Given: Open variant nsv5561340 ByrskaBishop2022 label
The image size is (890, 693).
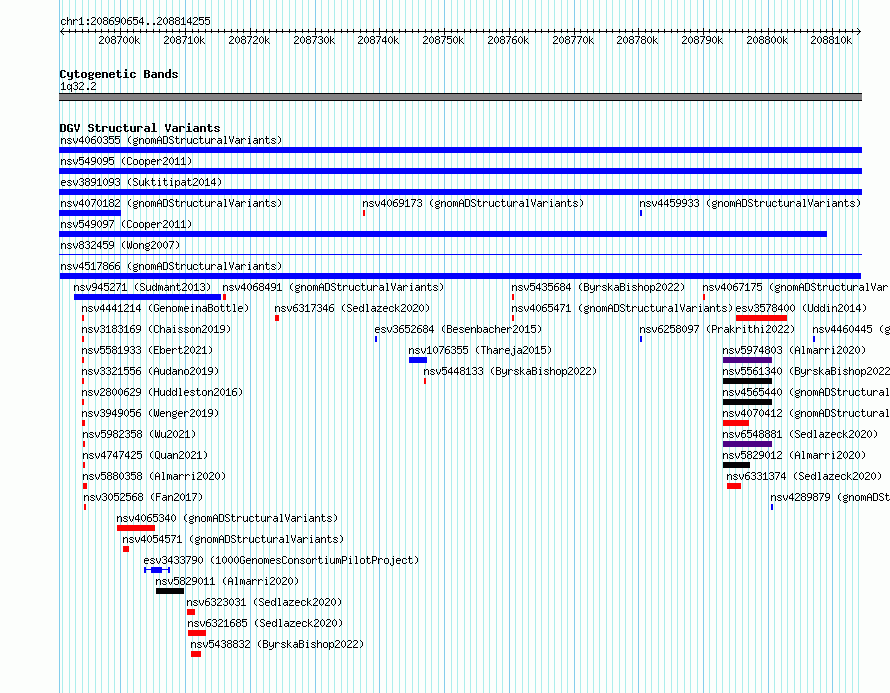Looking at the screenshot, I should [x=806, y=371].
